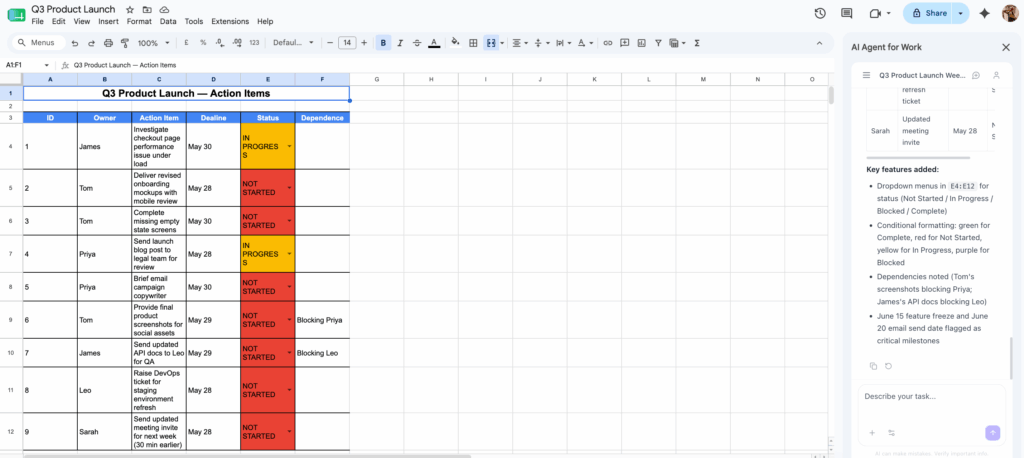
Task: Open the Google account avatar
Action: 1010,13
